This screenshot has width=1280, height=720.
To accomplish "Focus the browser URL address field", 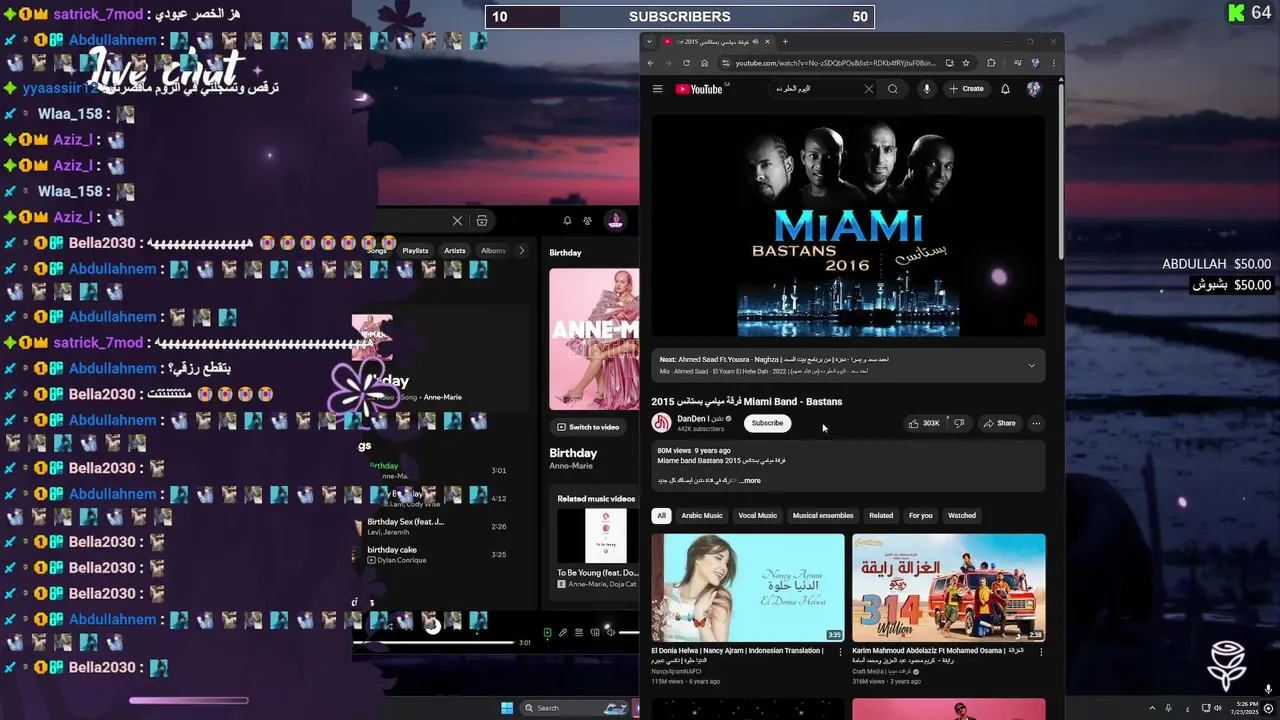I will click(x=835, y=63).
